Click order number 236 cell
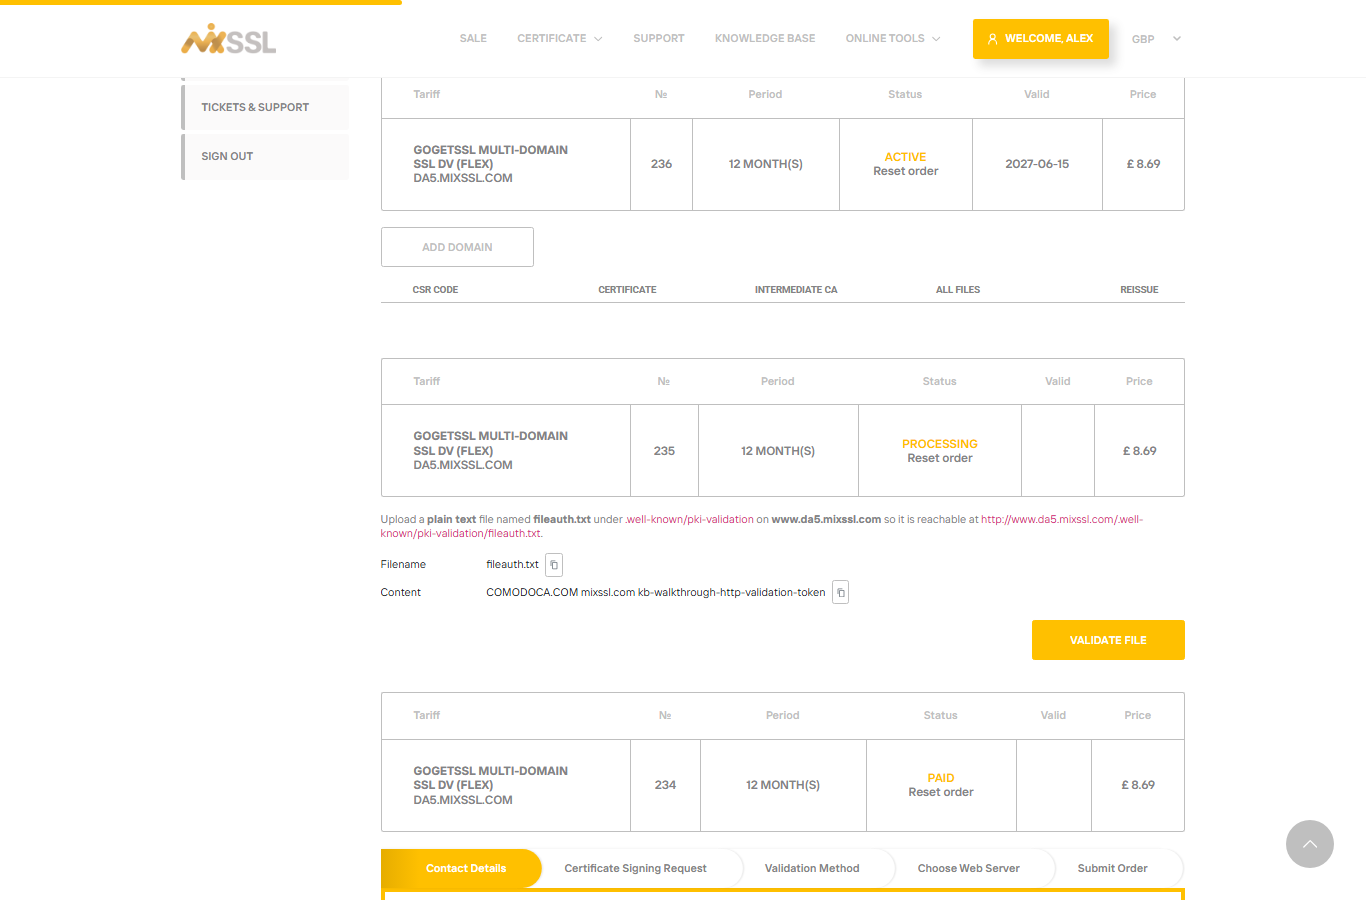This screenshot has width=1366, height=900. 661,164
